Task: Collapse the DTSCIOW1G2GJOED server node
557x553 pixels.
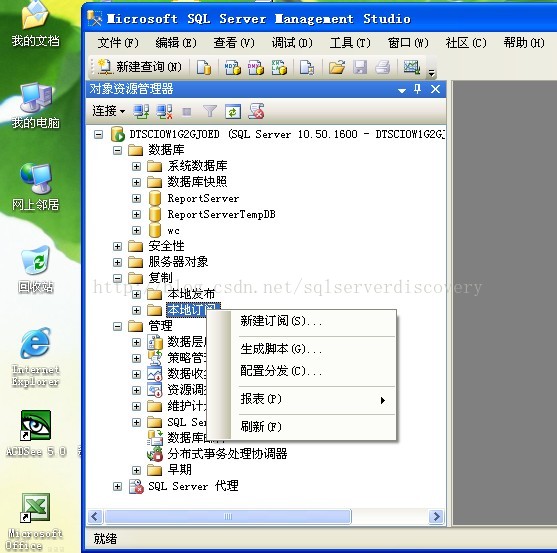Action: tap(98, 135)
